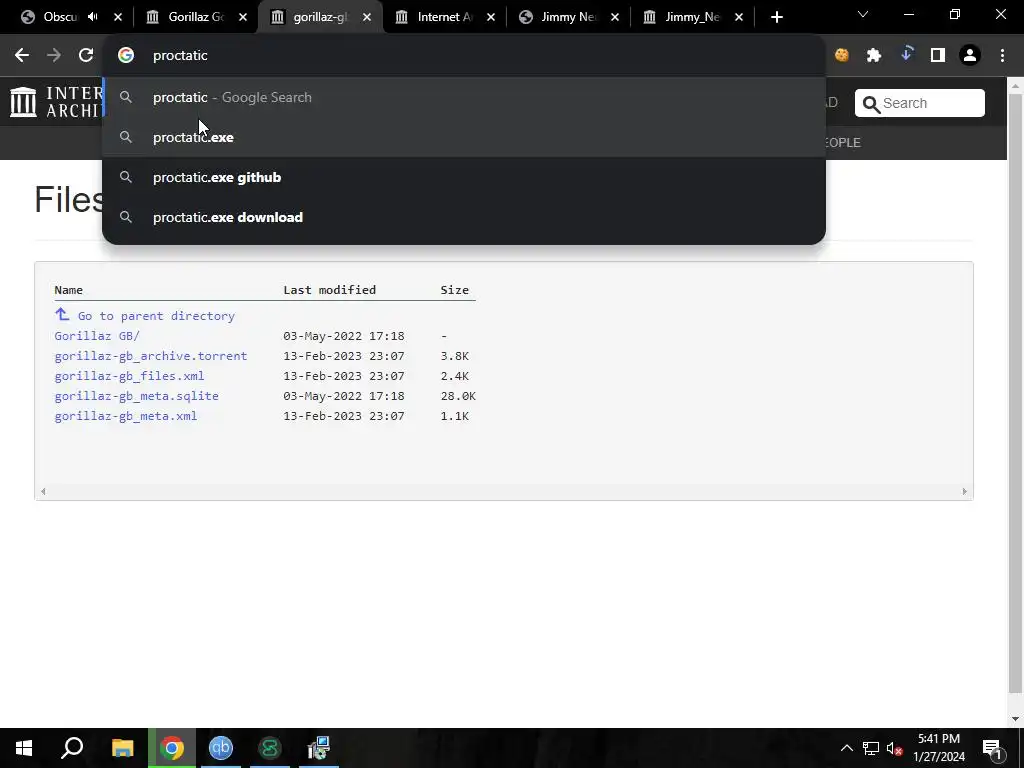Click the 'Name' column header
The image size is (1024, 768).
tap(69, 290)
